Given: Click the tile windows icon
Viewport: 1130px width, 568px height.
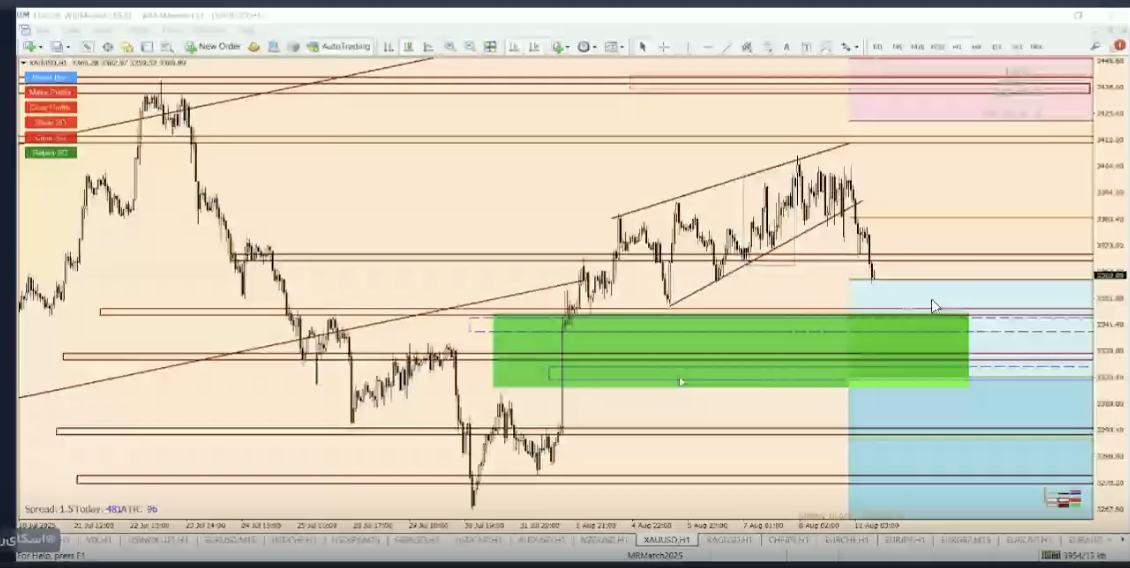Looking at the screenshot, I should [490, 47].
